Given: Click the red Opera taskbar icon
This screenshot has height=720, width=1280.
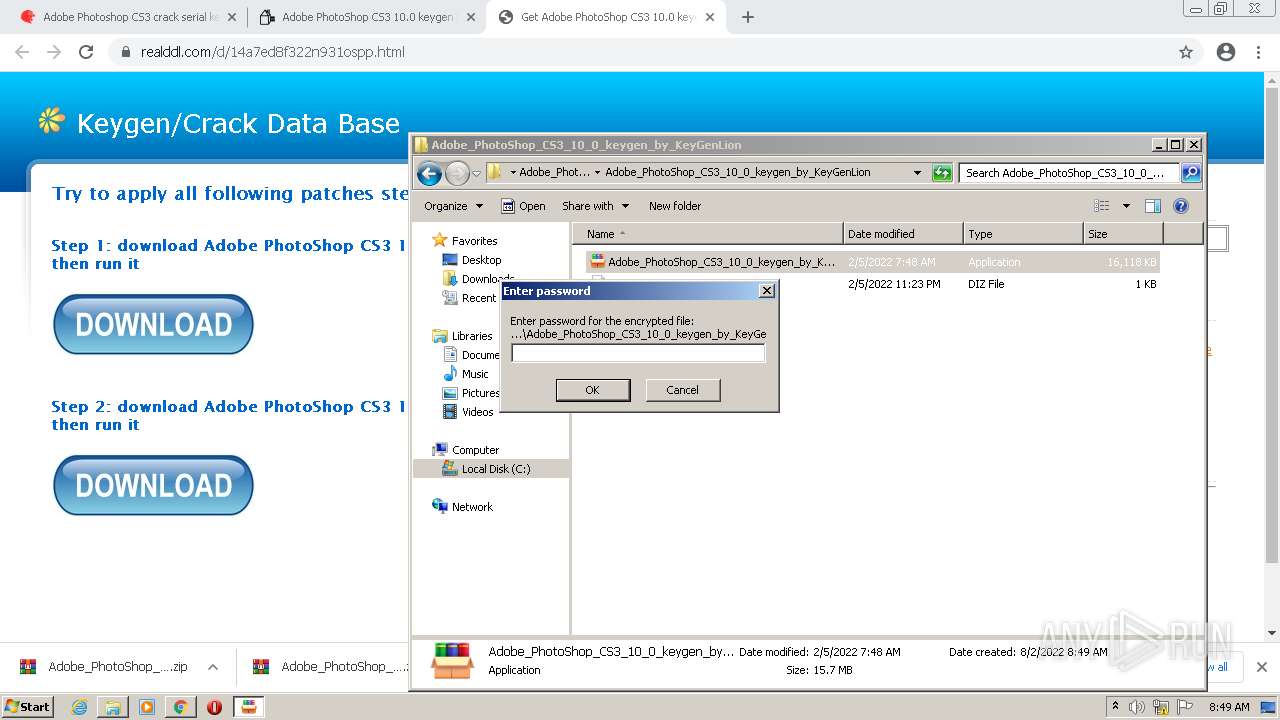Looking at the screenshot, I should click(214, 707).
